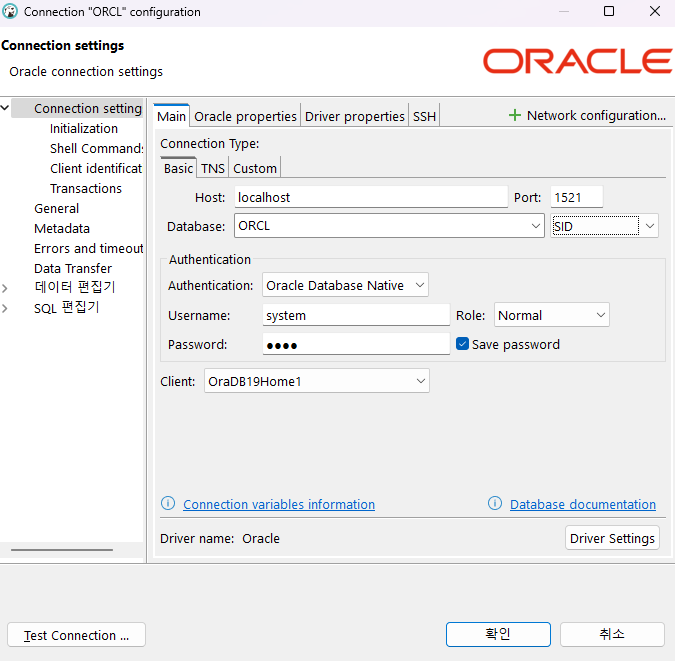Viewport: 675px width, 661px height.
Task: Expand the SQL 편집기 tree node
Action: point(5,308)
